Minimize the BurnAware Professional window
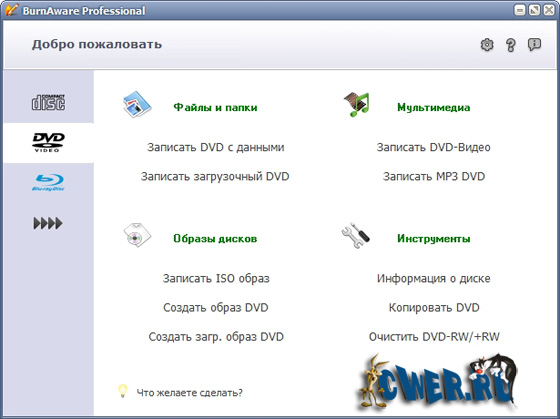560x419 pixels. coord(520,10)
